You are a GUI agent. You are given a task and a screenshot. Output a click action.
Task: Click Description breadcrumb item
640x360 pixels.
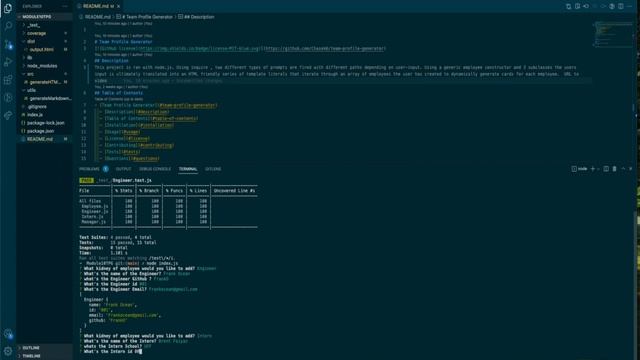click(196, 17)
